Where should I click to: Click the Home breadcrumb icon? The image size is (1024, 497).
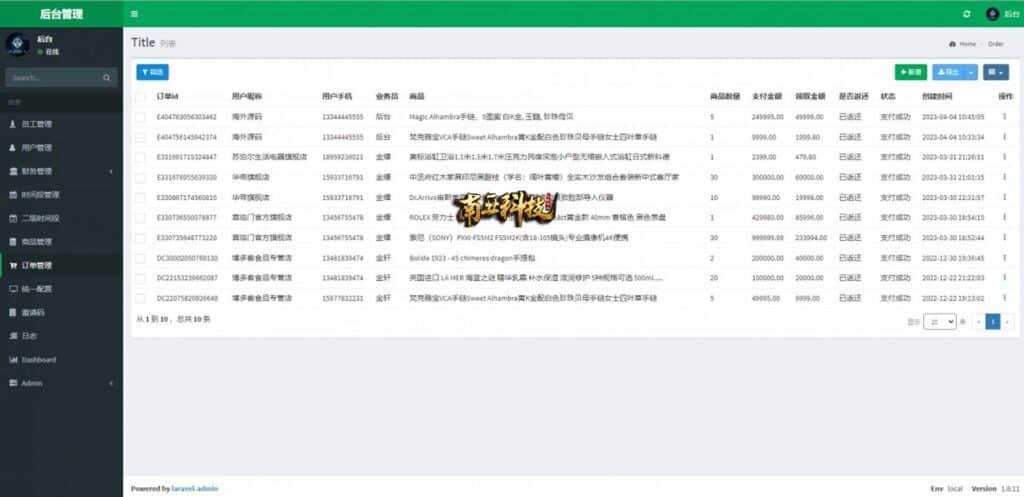(x=951, y=44)
